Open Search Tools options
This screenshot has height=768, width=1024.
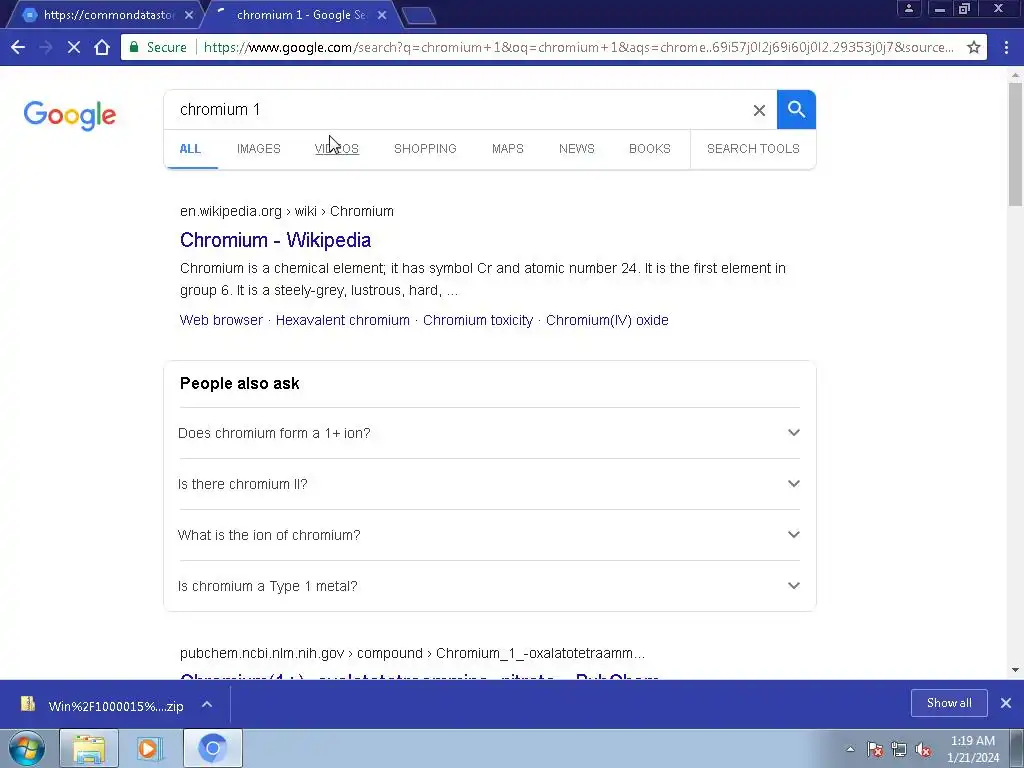coord(753,148)
